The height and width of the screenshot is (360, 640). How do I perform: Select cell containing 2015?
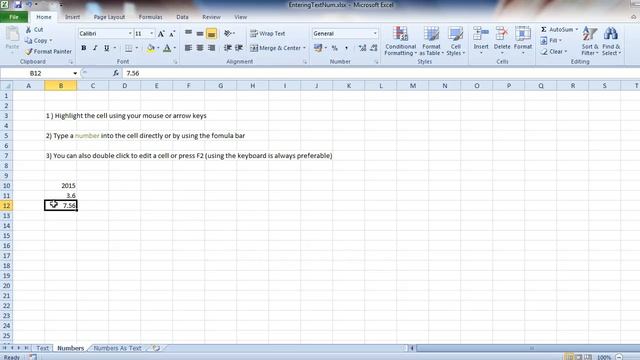coord(60,186)
